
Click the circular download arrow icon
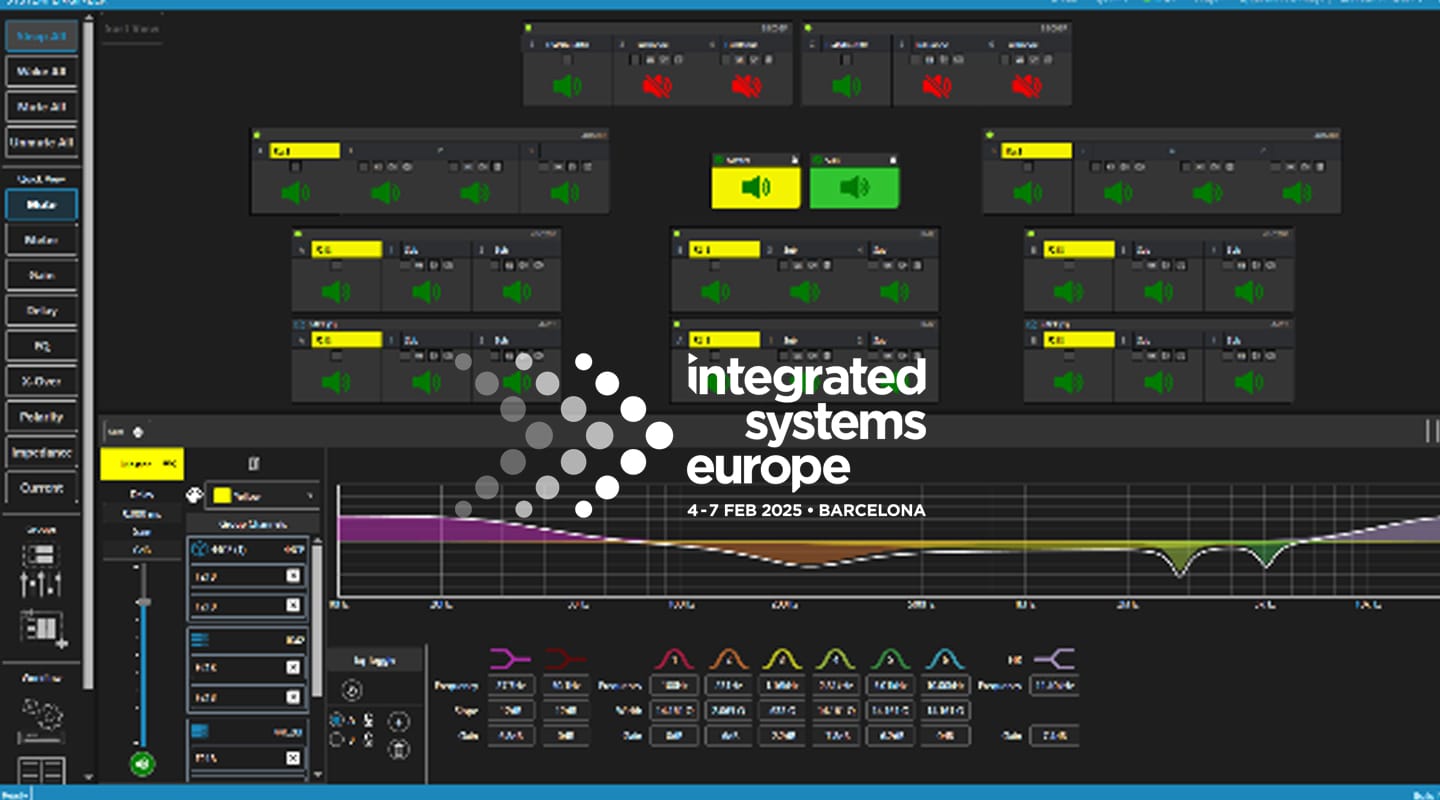pyautogui.click(x=397, y=722)
